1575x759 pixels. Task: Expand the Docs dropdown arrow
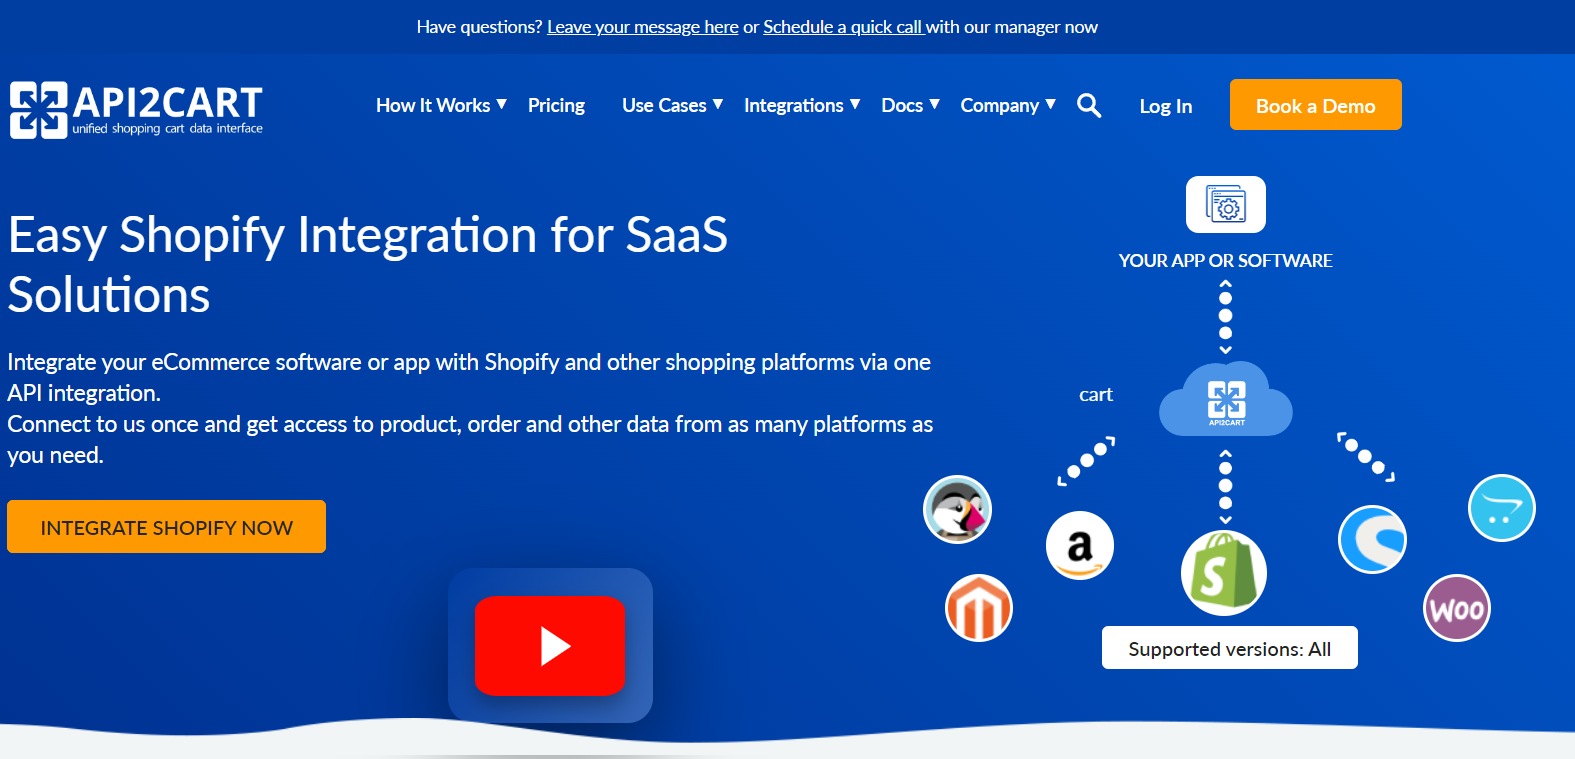(x=935, y=104)
